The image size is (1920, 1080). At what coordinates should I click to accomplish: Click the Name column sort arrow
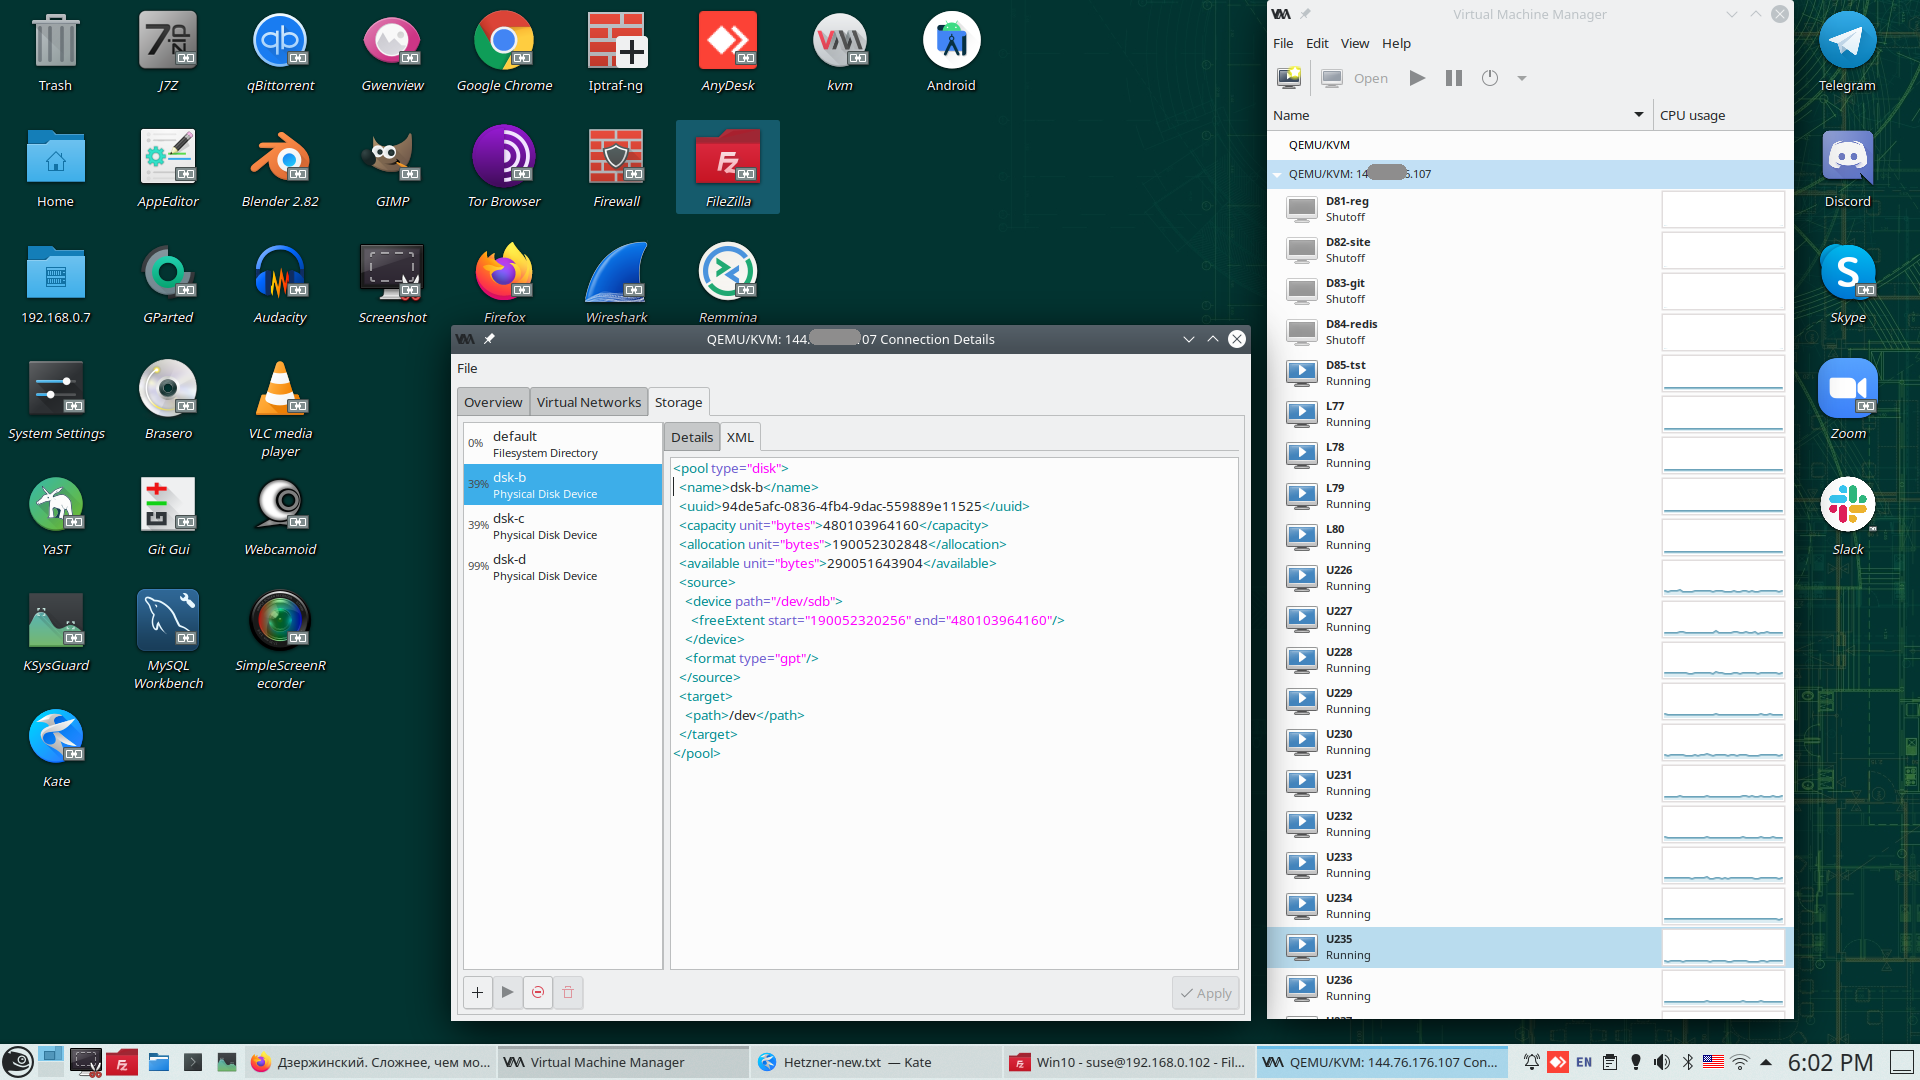tap(1638, 115)
